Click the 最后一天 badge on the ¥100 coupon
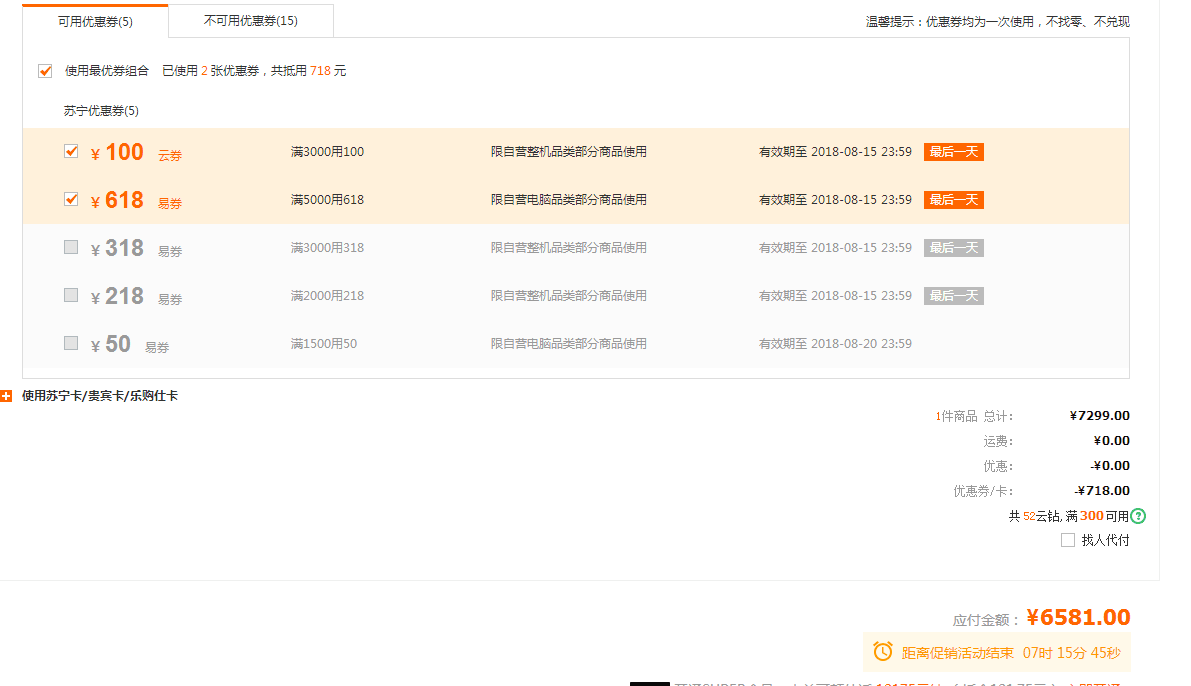 (953, 151)
